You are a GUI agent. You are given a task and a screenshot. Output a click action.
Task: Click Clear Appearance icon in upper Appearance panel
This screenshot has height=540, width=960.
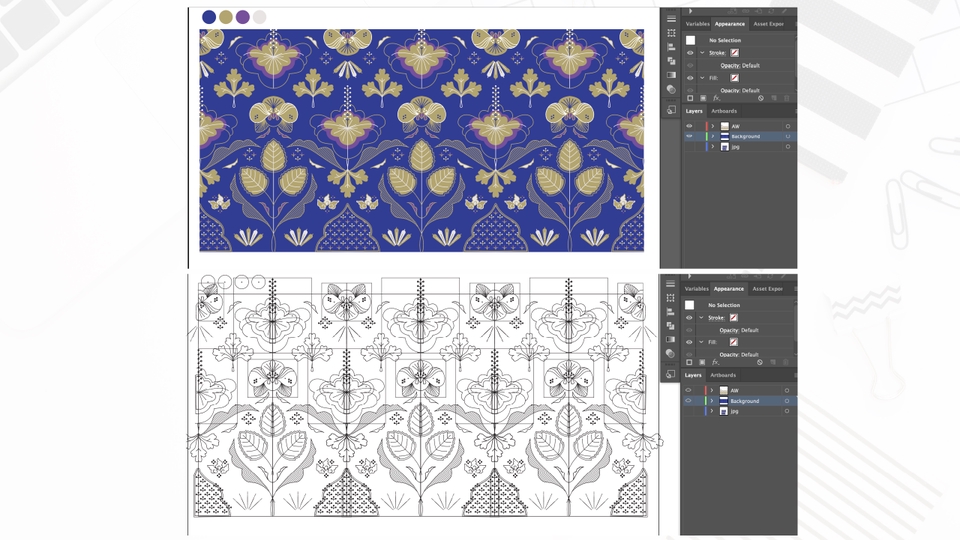click(x=761, y=98)
